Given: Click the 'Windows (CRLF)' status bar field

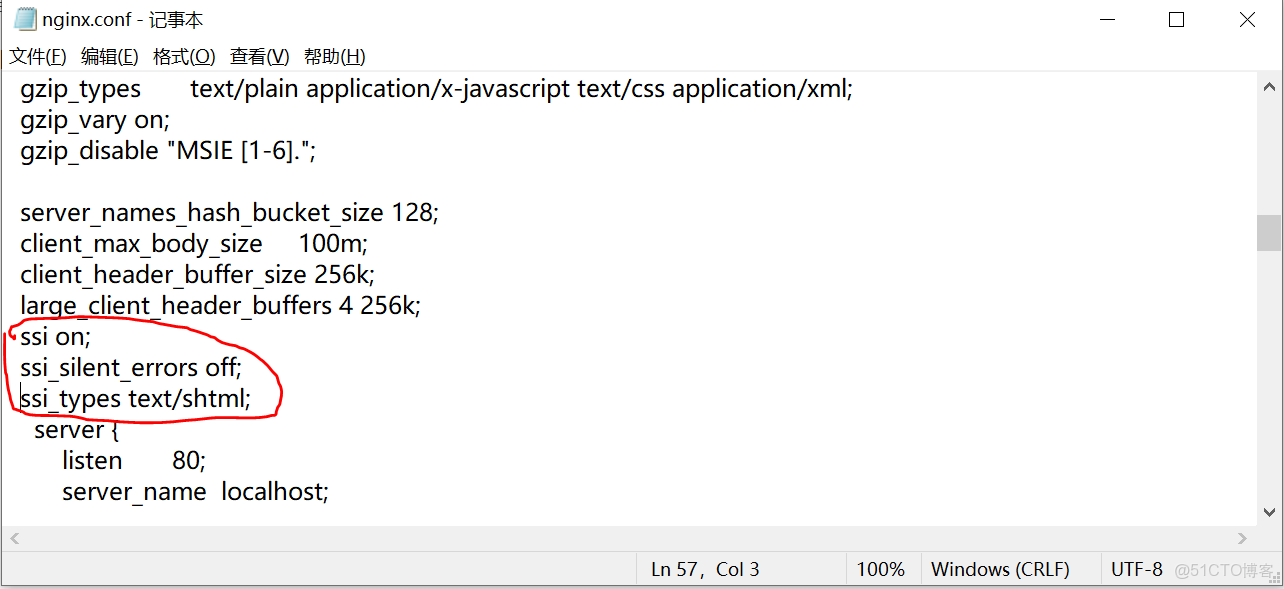Looking at the screenshot, I should (x=1000, y=569).
